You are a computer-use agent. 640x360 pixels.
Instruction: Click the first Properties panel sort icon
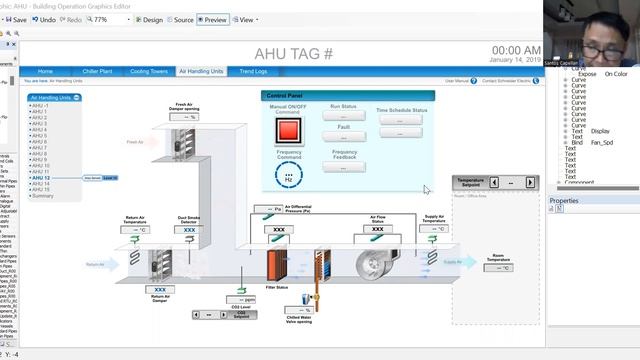pos(551,209)
